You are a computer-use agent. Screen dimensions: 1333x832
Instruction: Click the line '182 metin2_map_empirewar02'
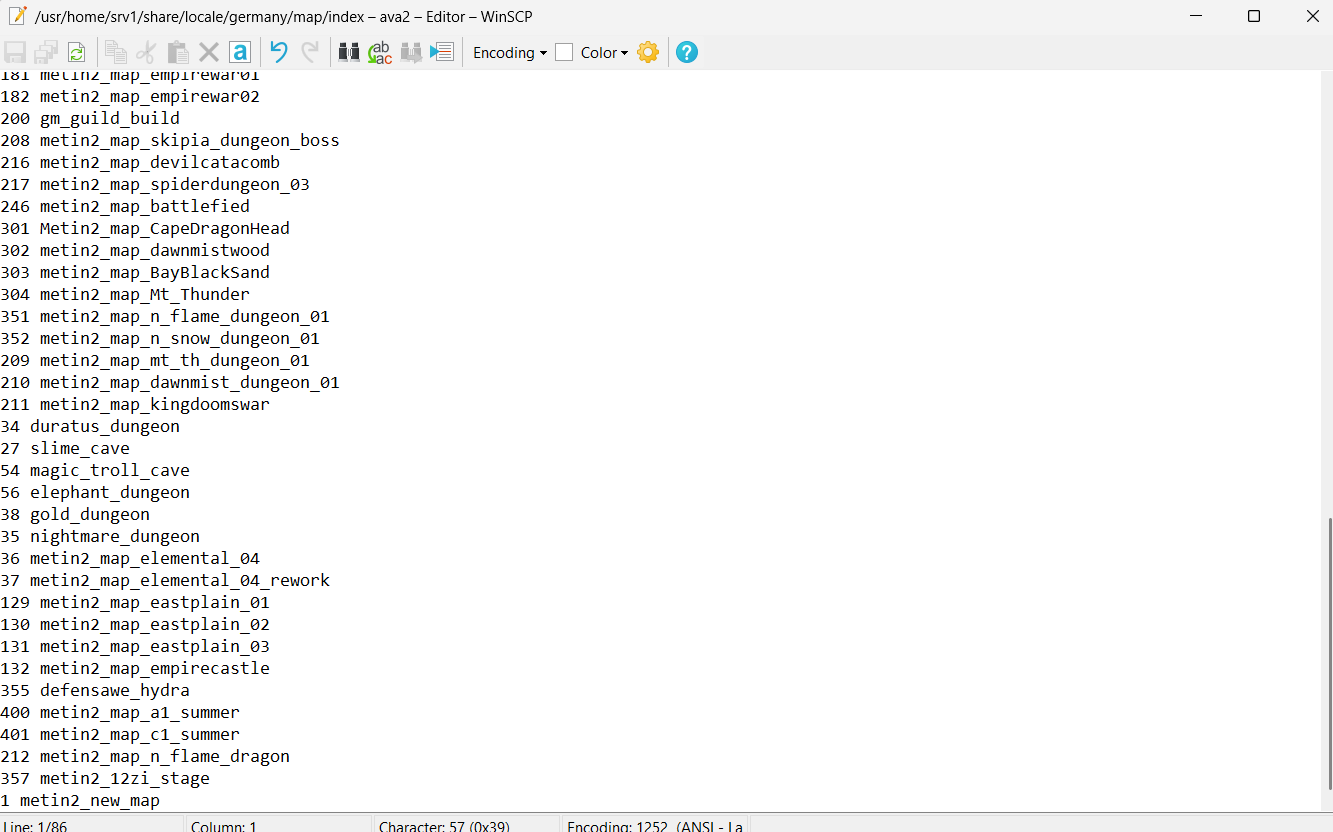click(130, 96)
